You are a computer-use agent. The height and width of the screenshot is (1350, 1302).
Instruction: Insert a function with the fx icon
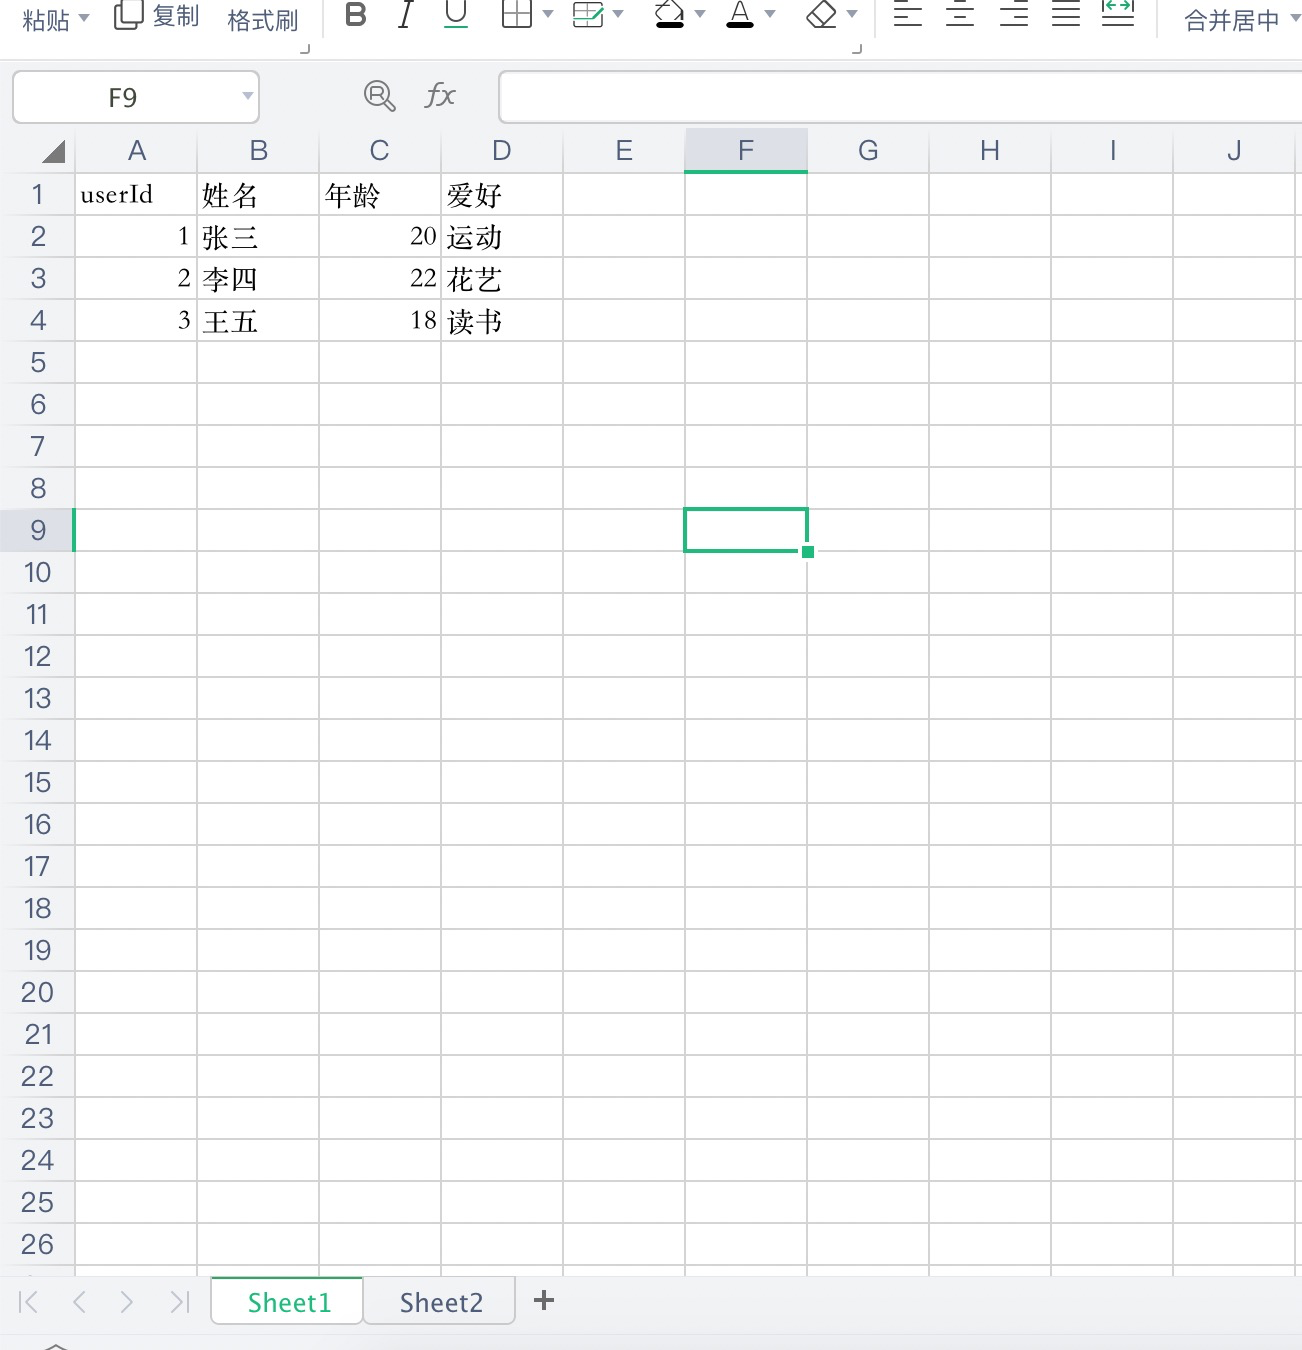pyautogui.click(x=440, y=96)
